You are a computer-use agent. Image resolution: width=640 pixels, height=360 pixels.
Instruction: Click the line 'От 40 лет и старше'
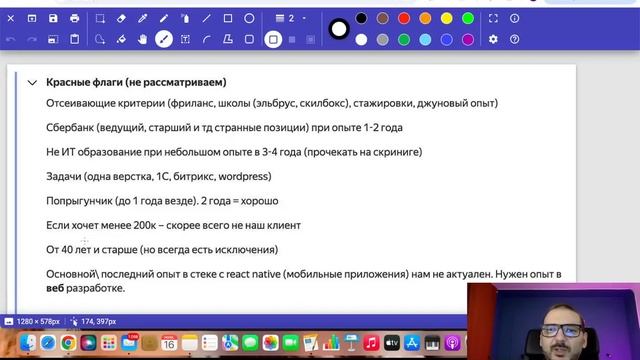(x=162, y=250)
